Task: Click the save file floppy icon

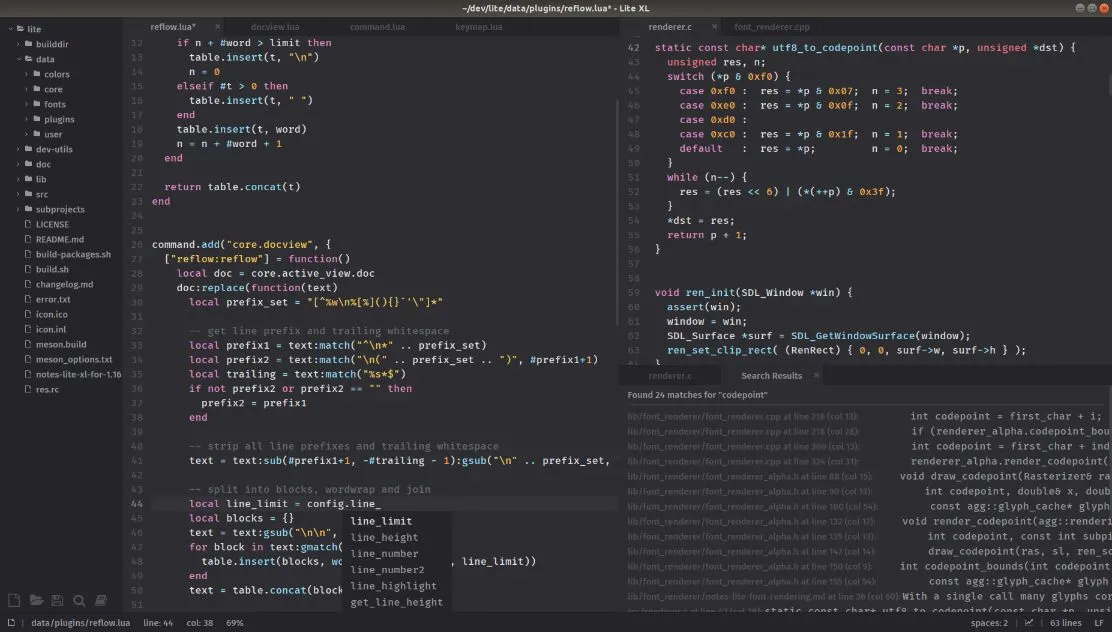Action: tap(57, 600)
